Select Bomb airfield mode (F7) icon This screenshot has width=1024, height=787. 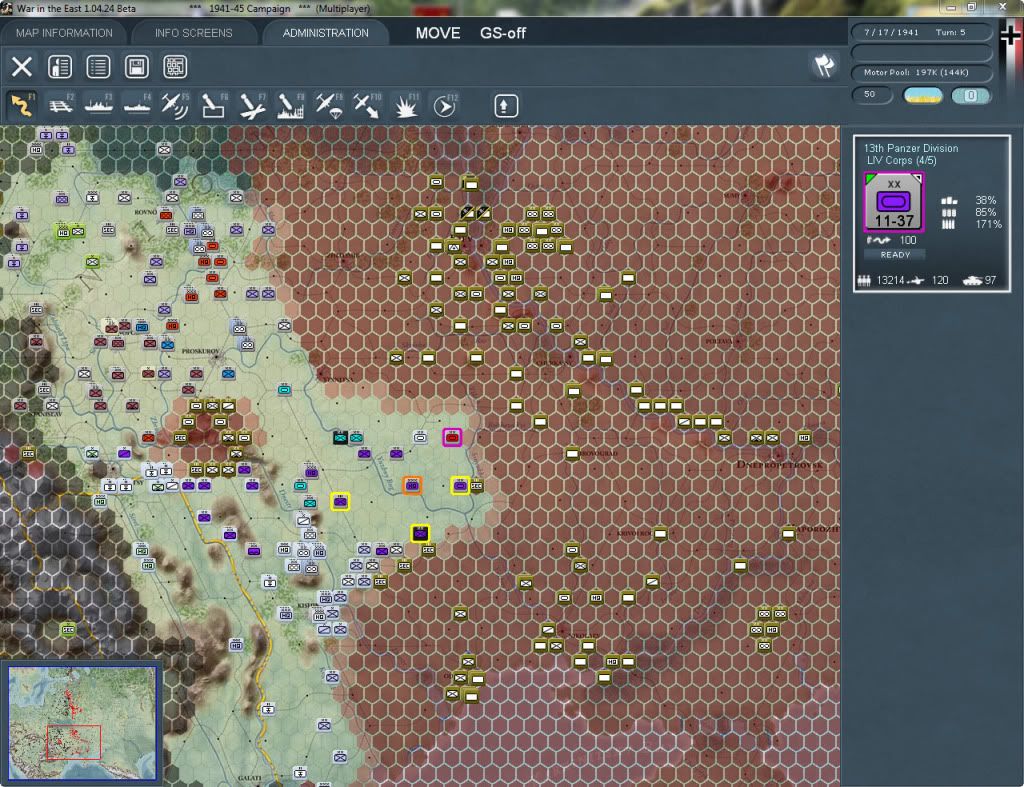pyautogui.click(x=251, y=105)
